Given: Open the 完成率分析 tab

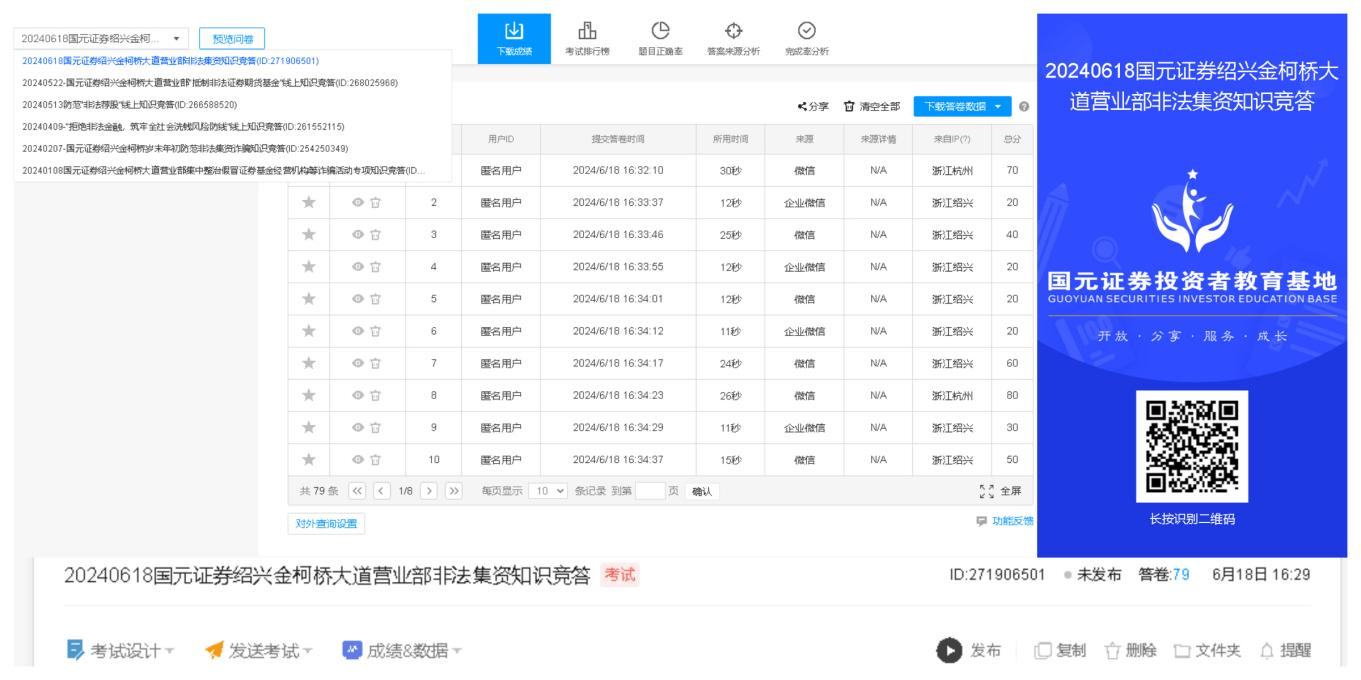Looking at the screenshot, I should click(x=806, y=39).
